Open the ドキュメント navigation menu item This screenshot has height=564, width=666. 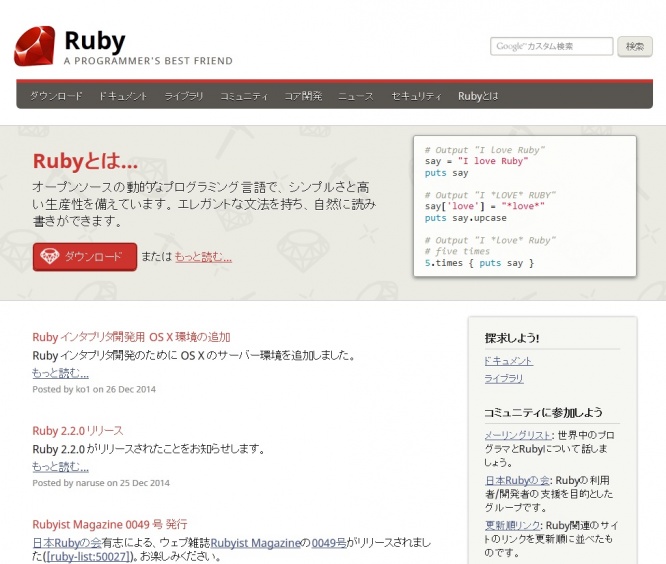pyautogui.click(x=123, y=96)
